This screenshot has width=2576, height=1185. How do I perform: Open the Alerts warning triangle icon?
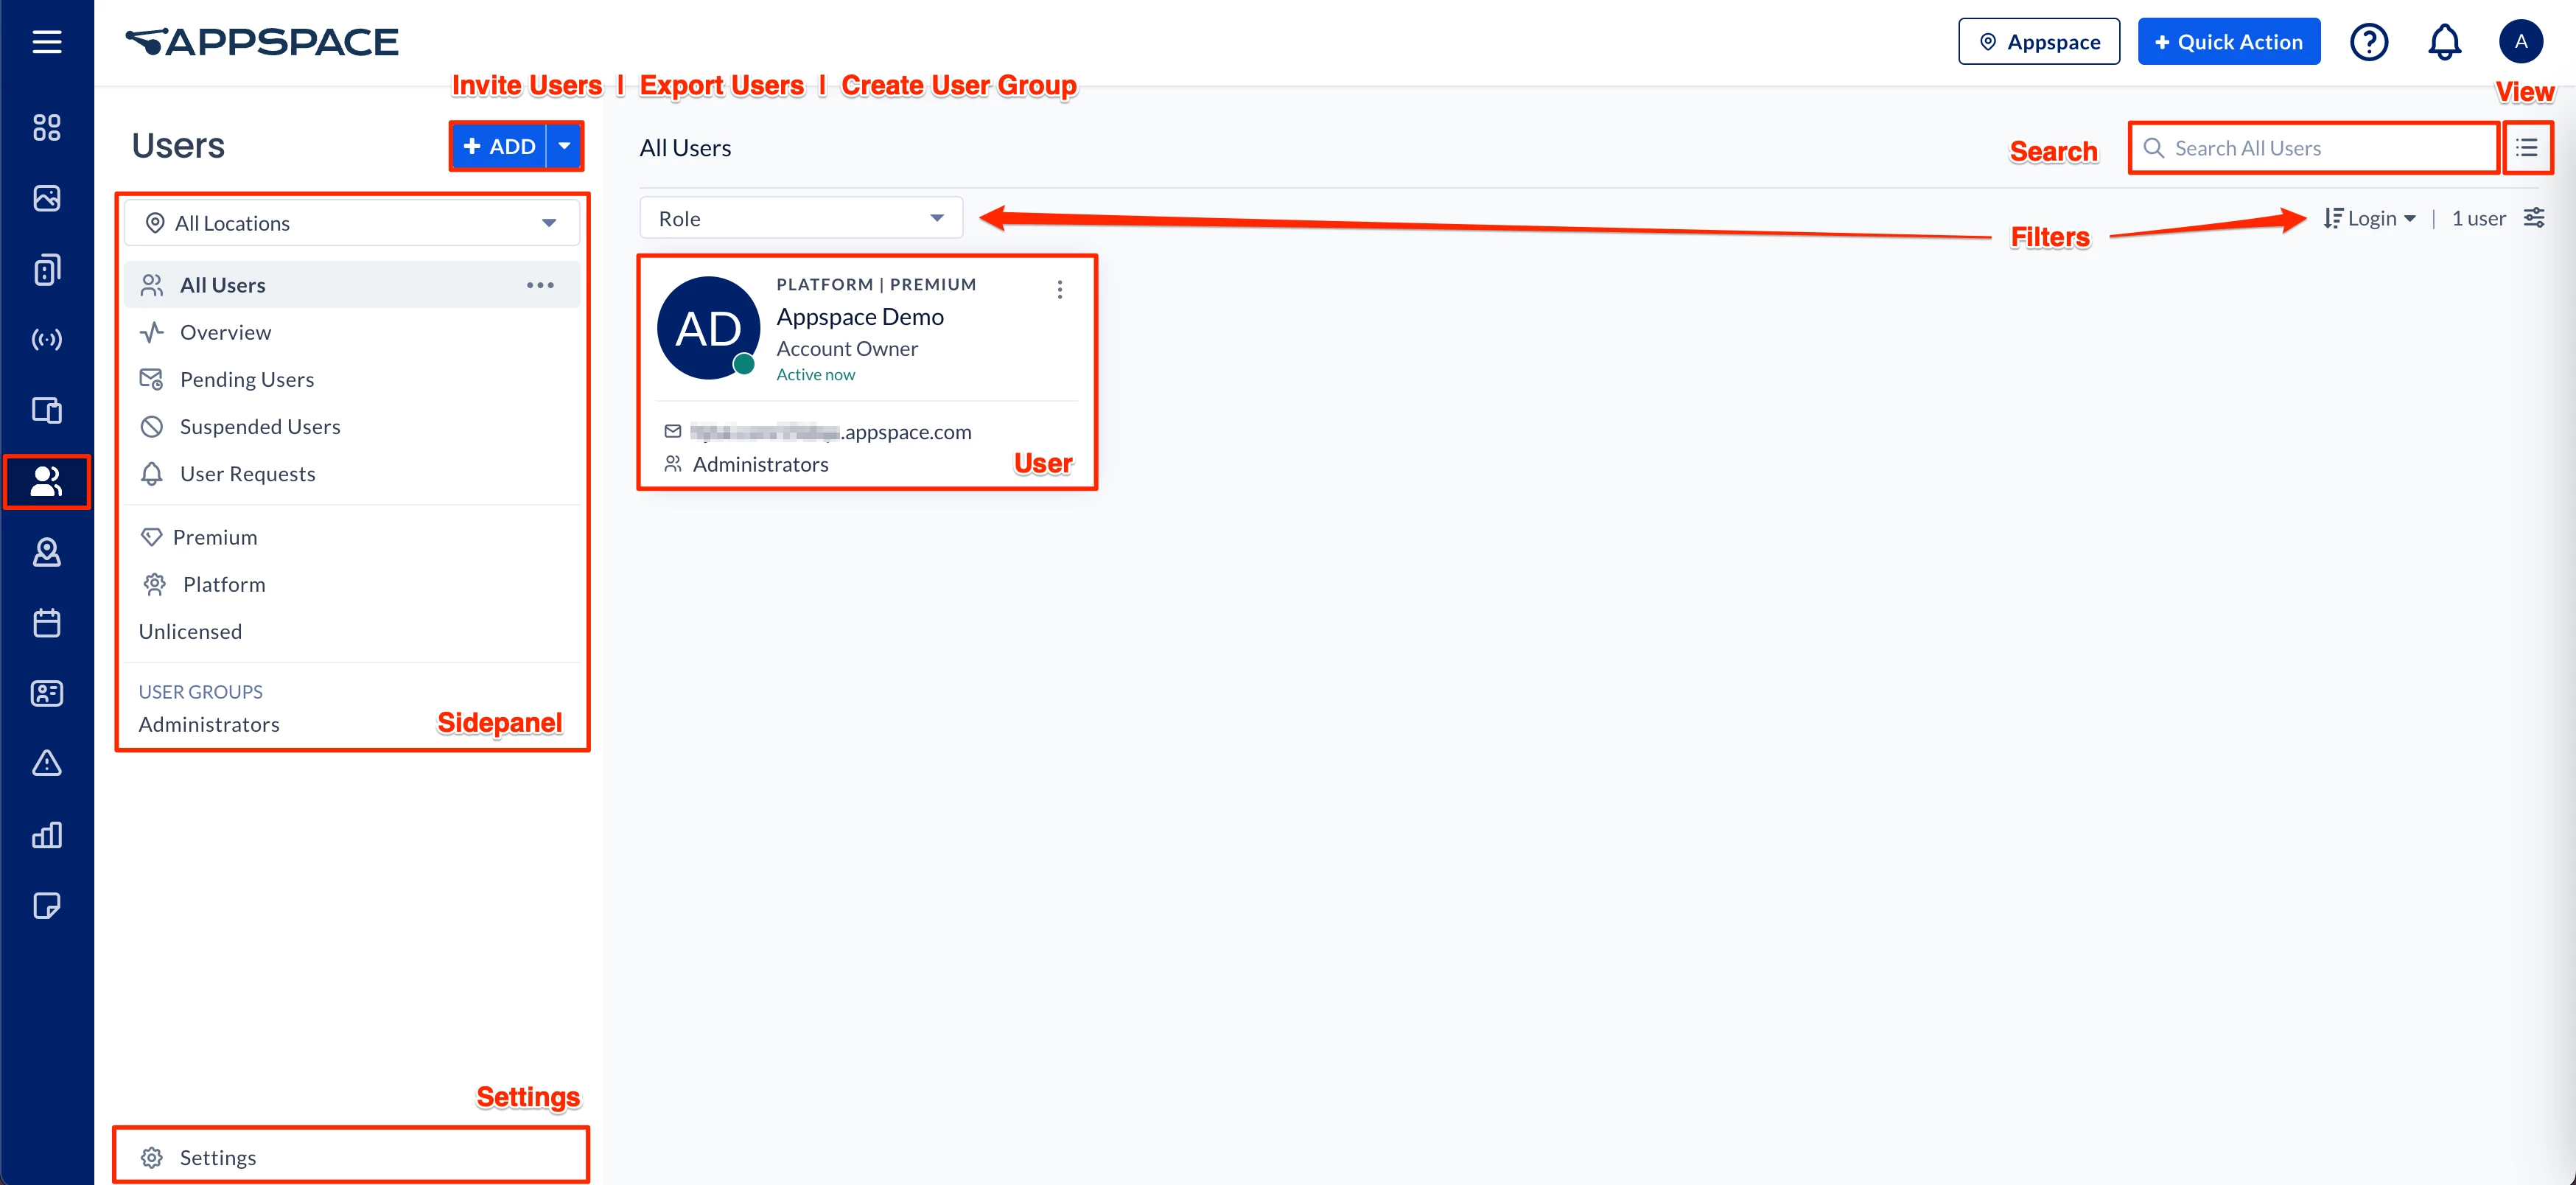point(46,764)
